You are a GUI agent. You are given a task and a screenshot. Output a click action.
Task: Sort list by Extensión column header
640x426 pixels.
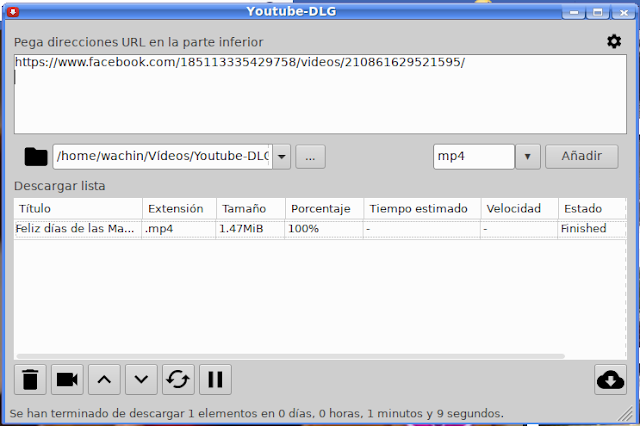coord(179,209)
